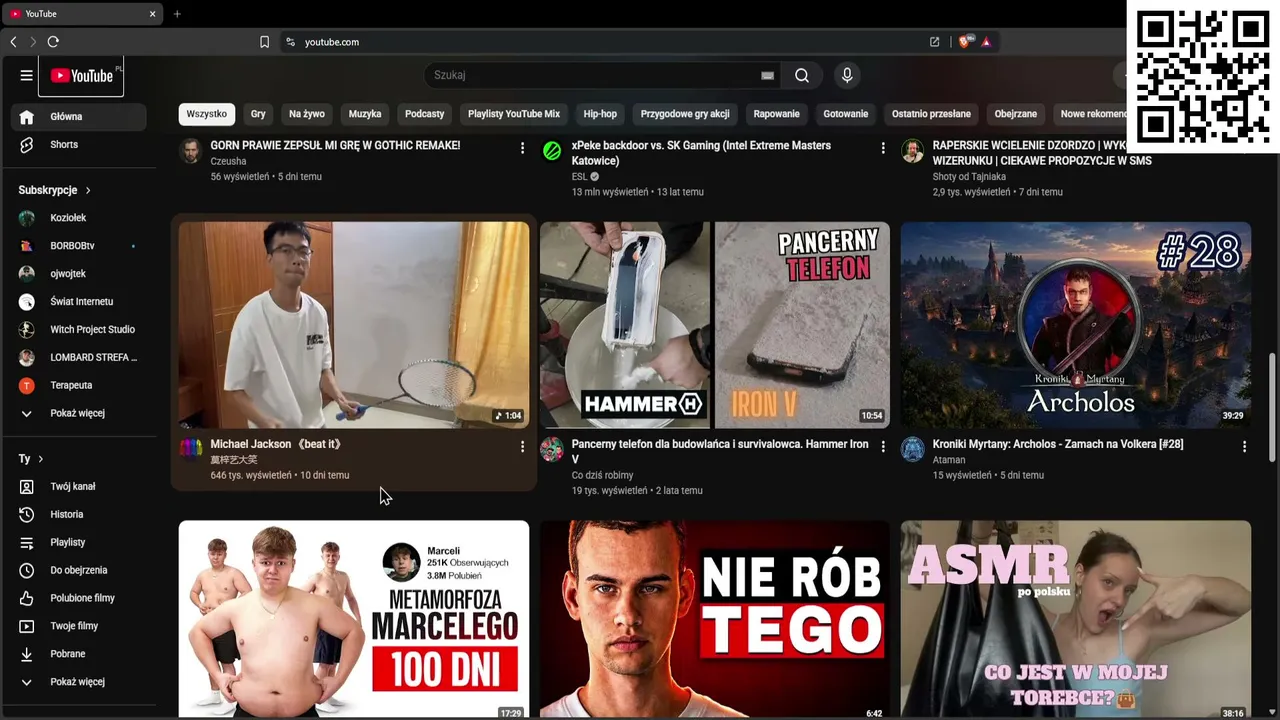Select the Rapowanie filter chip
Viewport: 1280px width, 720px height.
(777, 114)
